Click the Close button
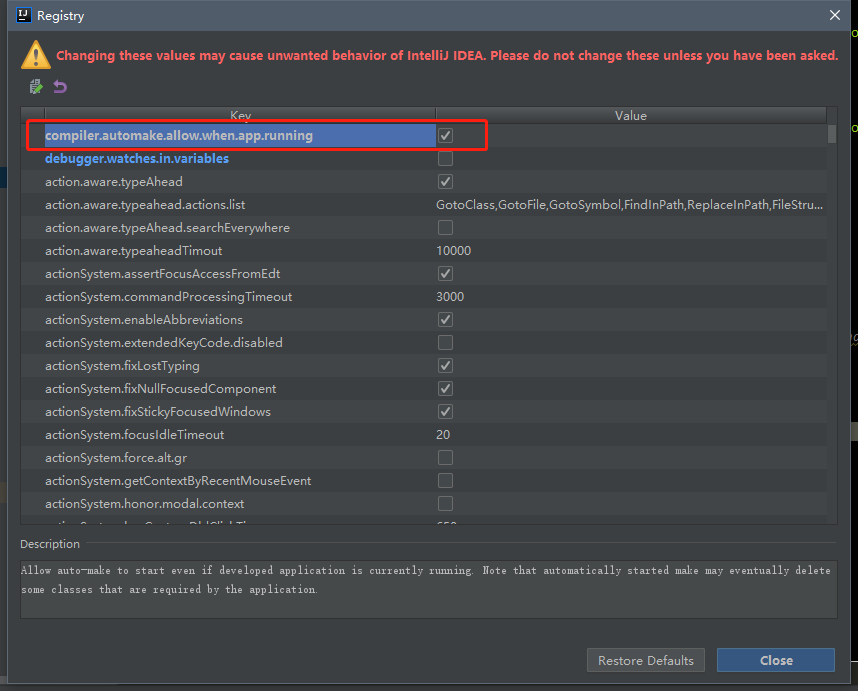Viewport: 858px width, 691px height. tap(776, 660)
